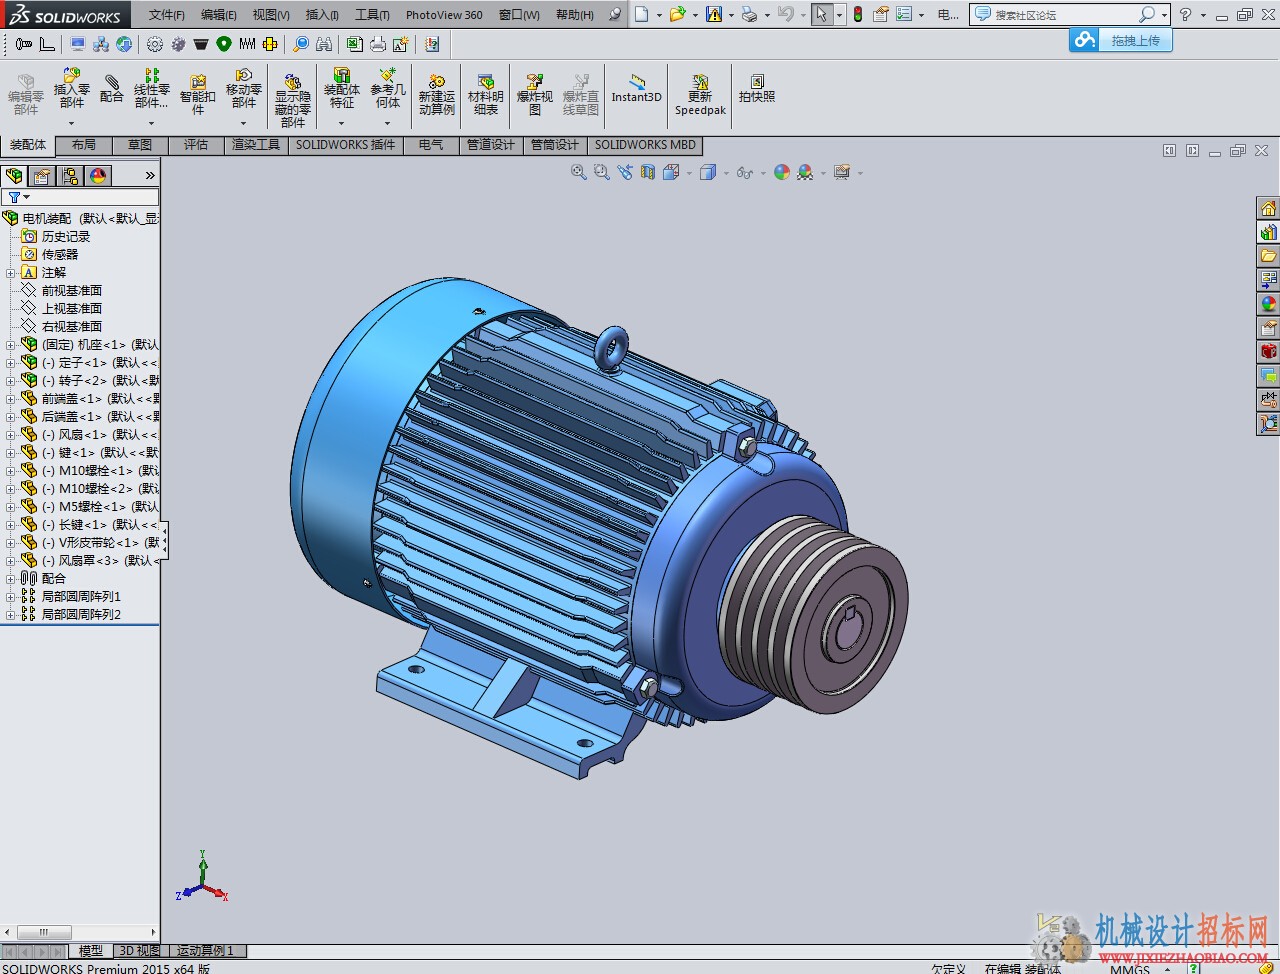Open the PhotoView 360 menu
This screenshot has width=1280, height=974.
click(x=444, y=15)
